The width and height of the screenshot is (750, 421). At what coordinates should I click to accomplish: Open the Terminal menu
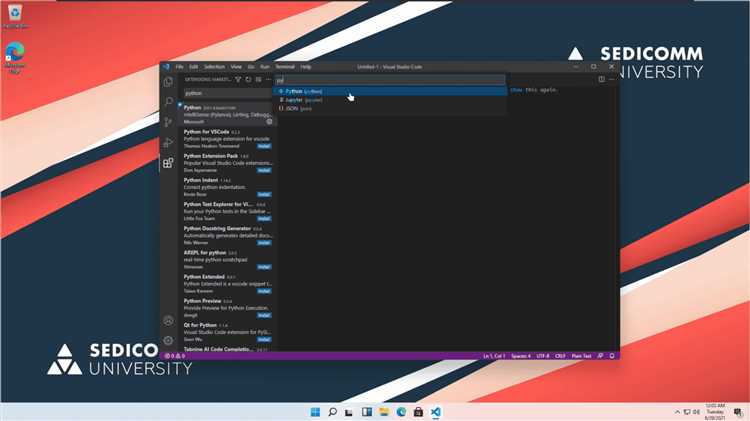tap(285, 67)
